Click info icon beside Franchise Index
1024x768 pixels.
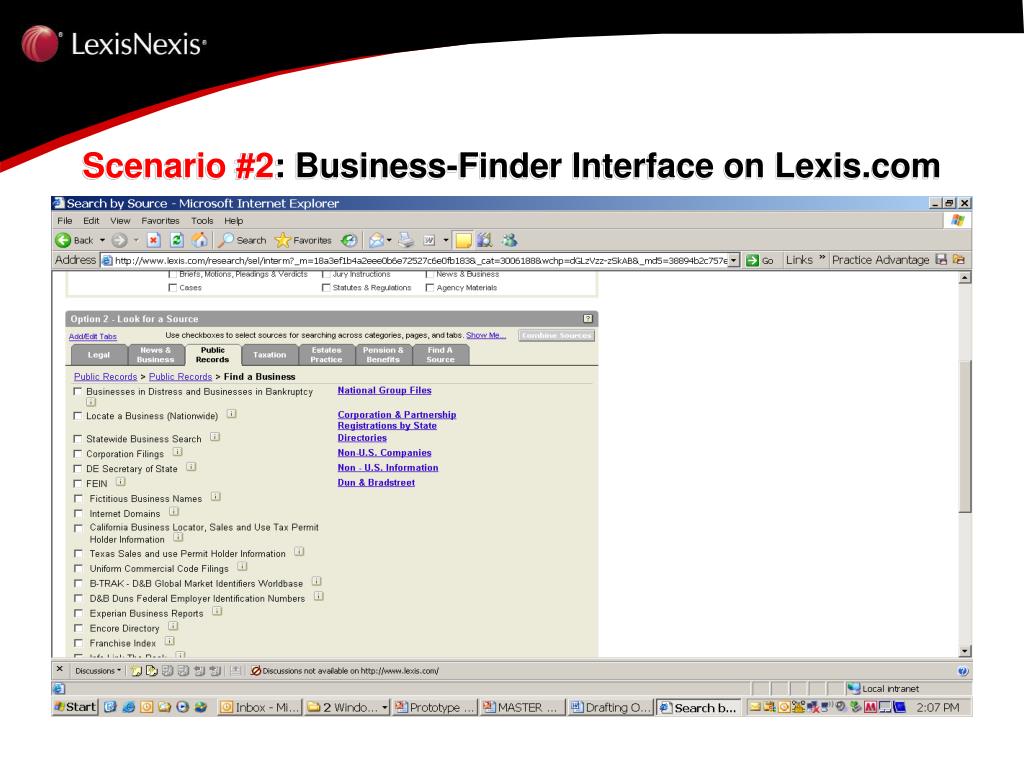tap(169, 641)
